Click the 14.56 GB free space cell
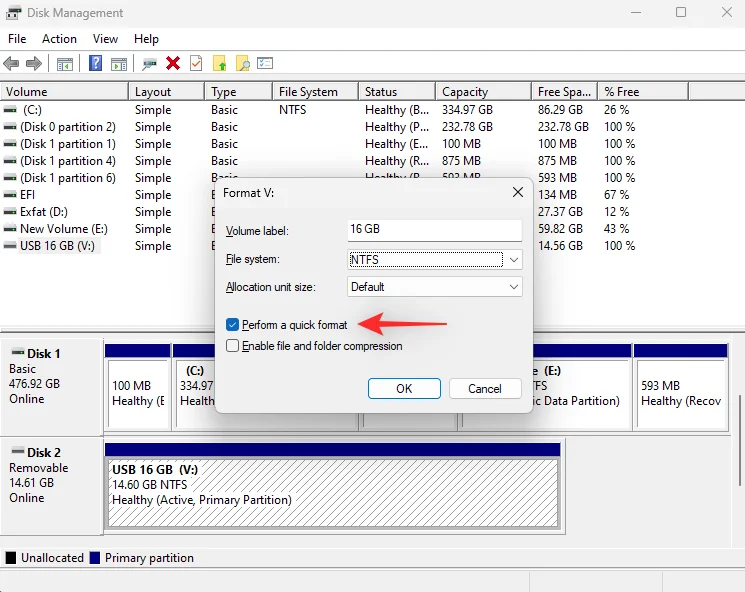This screenshot has width=745, height=592. (x=560, y=246)
